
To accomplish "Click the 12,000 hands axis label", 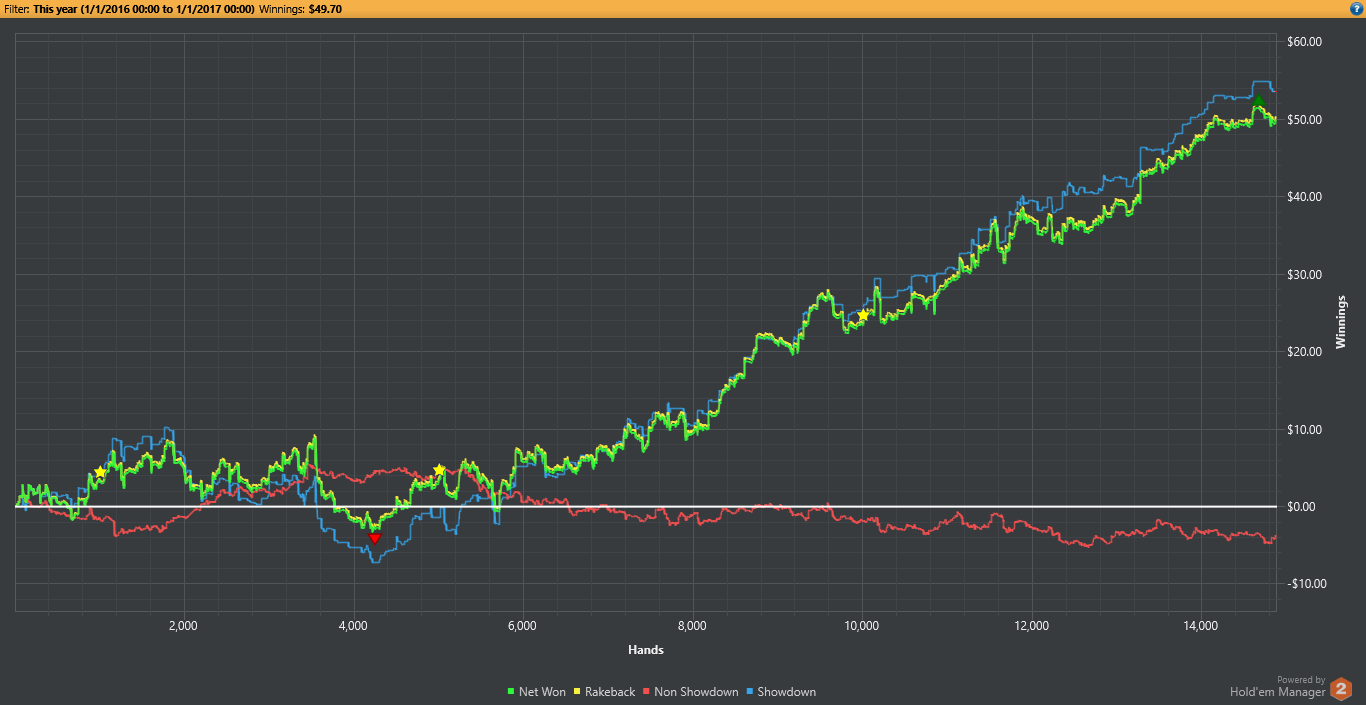I will [x=1031, y=626].
